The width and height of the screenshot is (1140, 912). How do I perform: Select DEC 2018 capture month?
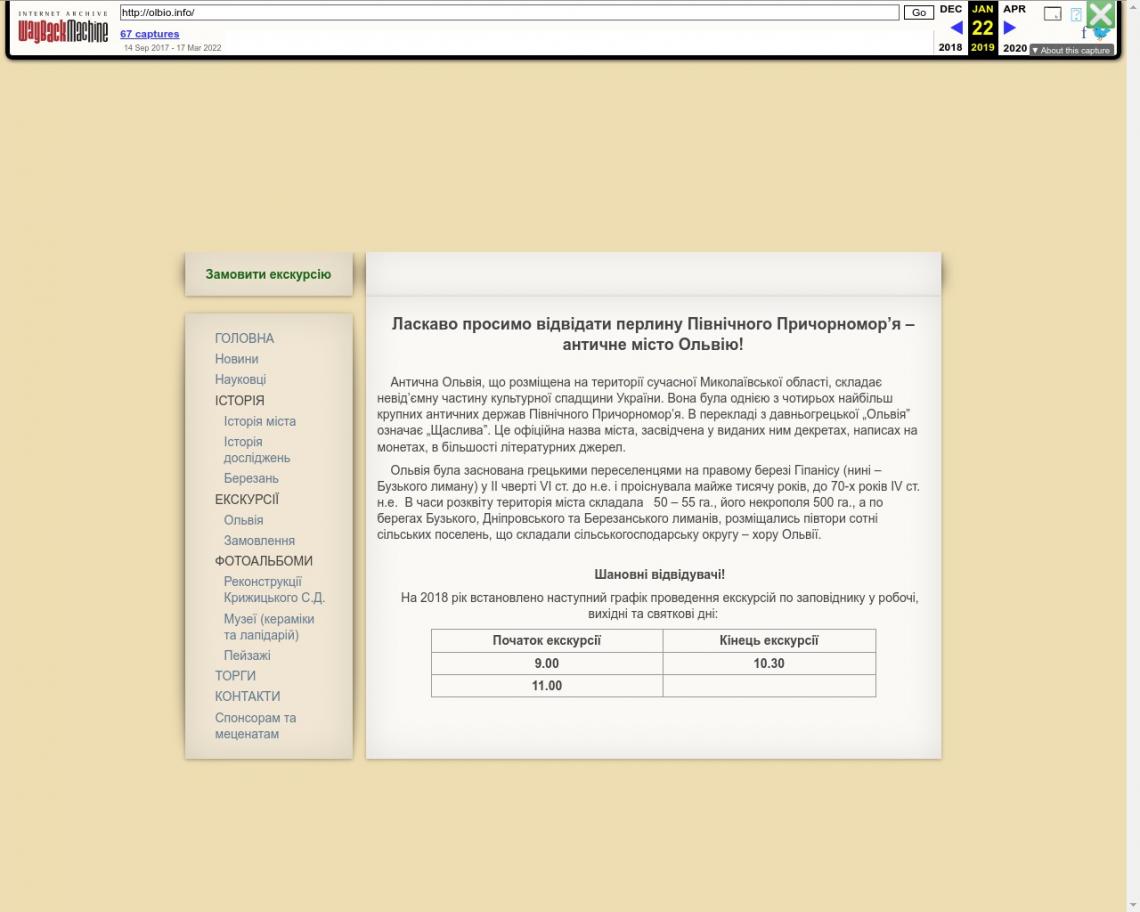coord(950,9)
